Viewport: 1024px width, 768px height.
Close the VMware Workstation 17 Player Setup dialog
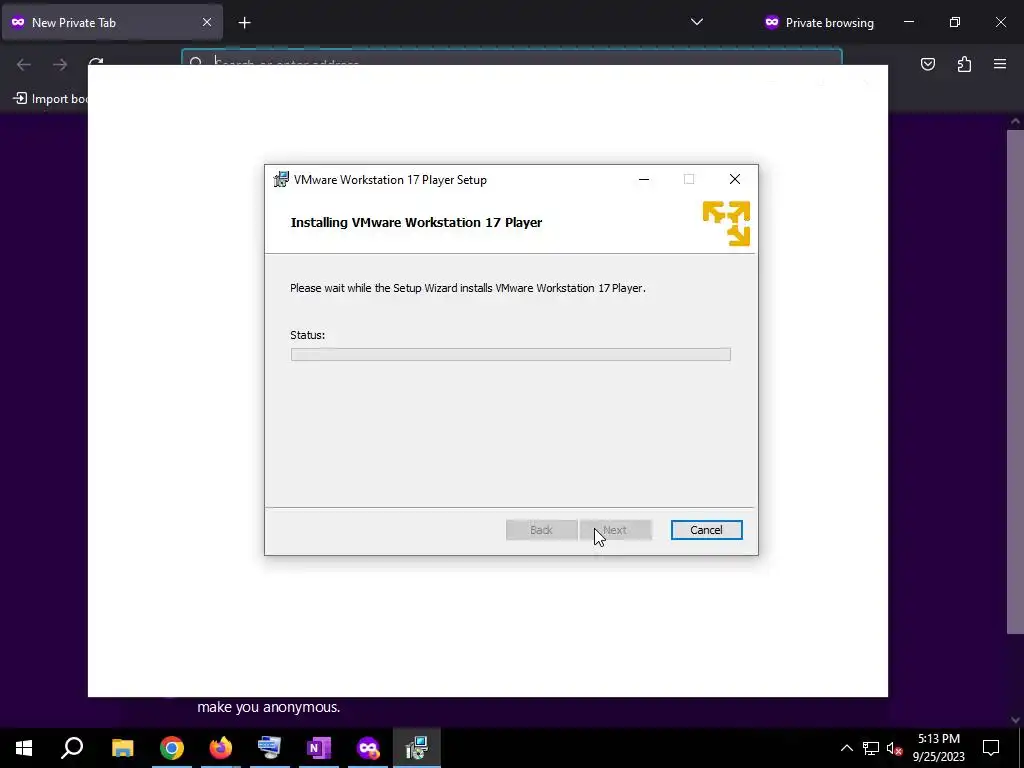pyautogui.click(x=735, y=180)
